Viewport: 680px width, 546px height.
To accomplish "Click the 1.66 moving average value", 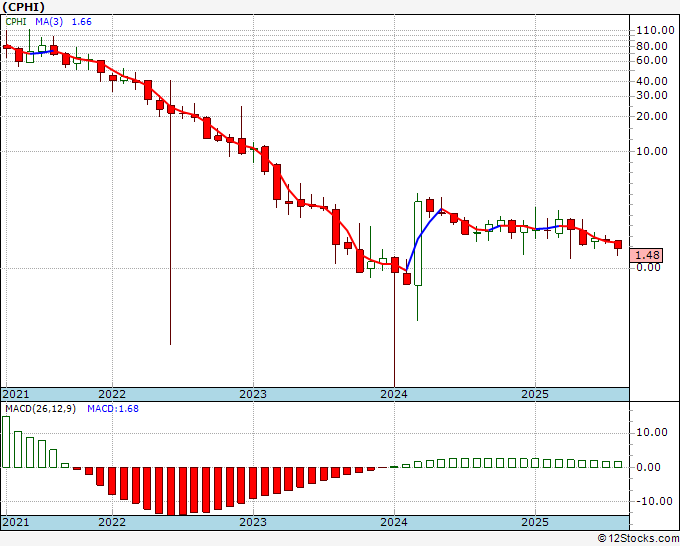I will pyautogui.click(x=82, y=22).
